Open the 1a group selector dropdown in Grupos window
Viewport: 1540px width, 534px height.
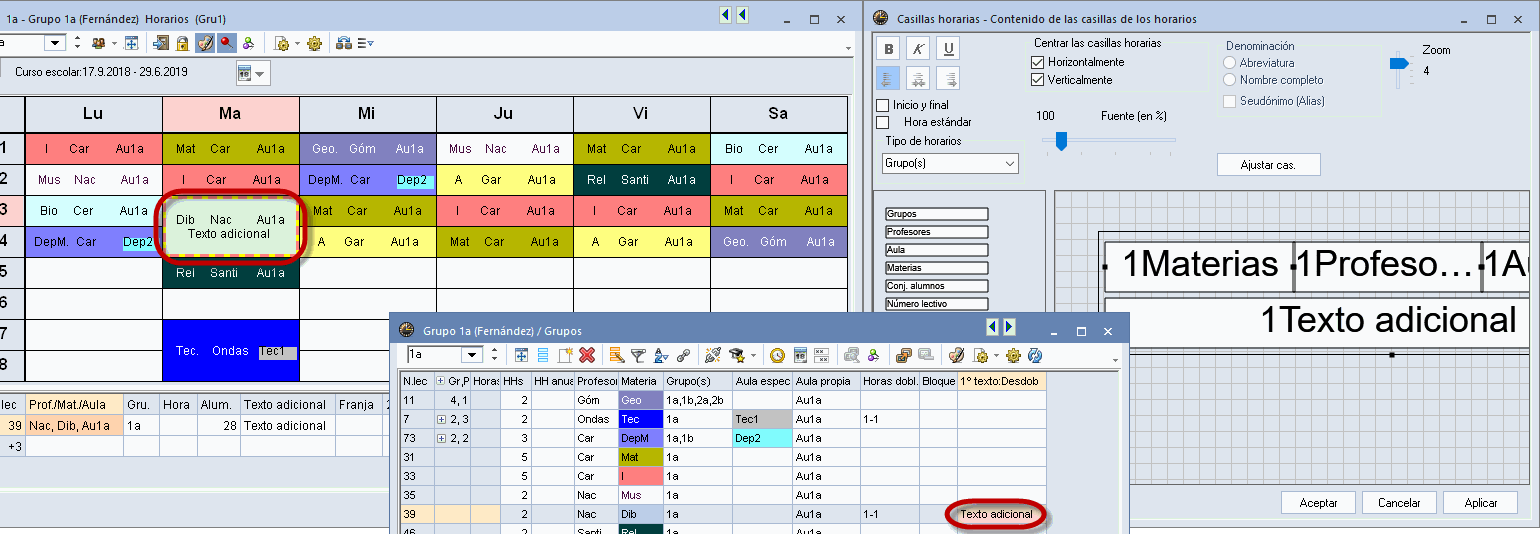(x=472, y=355)
